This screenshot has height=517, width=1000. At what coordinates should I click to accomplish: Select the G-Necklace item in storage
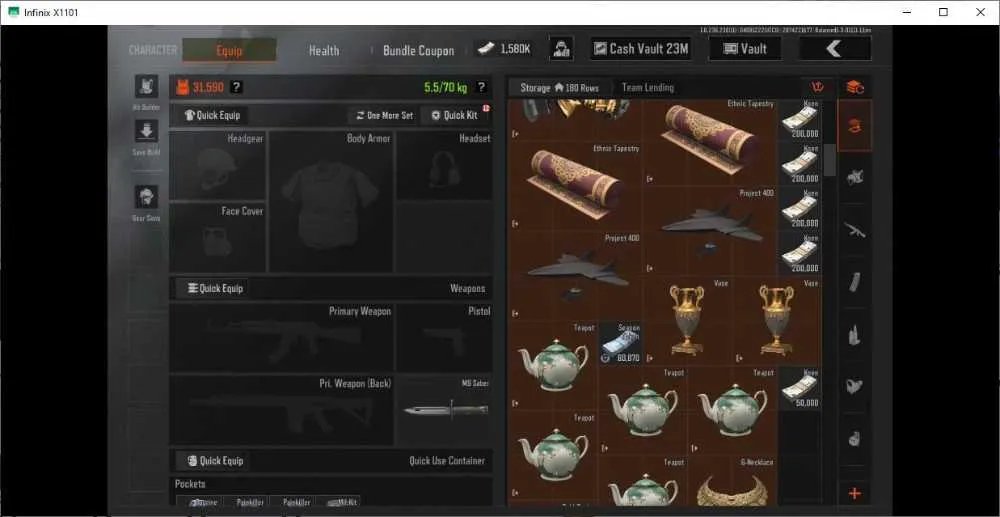tap(732, 481)
